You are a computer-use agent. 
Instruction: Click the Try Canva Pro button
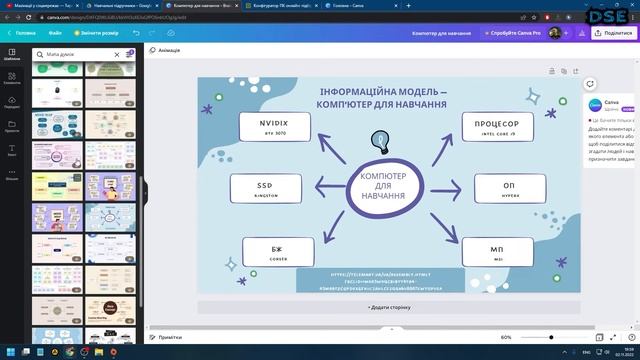pyautogui.click(x=513, y=33)
